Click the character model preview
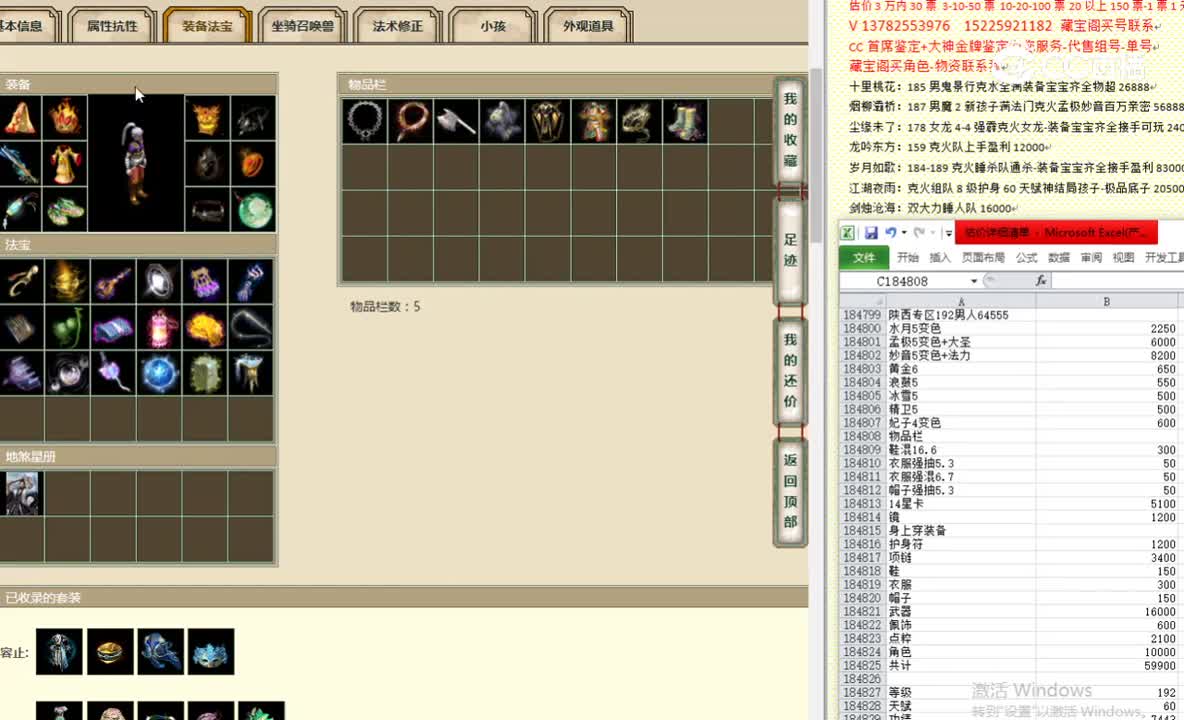This screenshot has height=720, width=1184. click(136, 163)
